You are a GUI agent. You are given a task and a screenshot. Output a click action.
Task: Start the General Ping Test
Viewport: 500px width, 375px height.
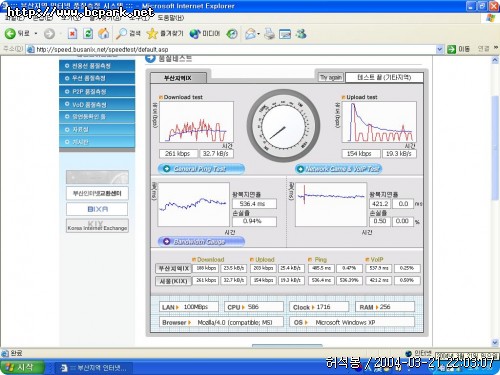[201, 169]
